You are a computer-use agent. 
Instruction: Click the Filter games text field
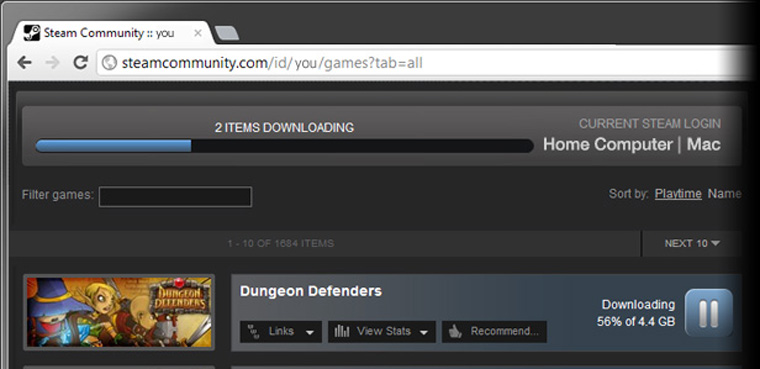click(x=175, y=197)
